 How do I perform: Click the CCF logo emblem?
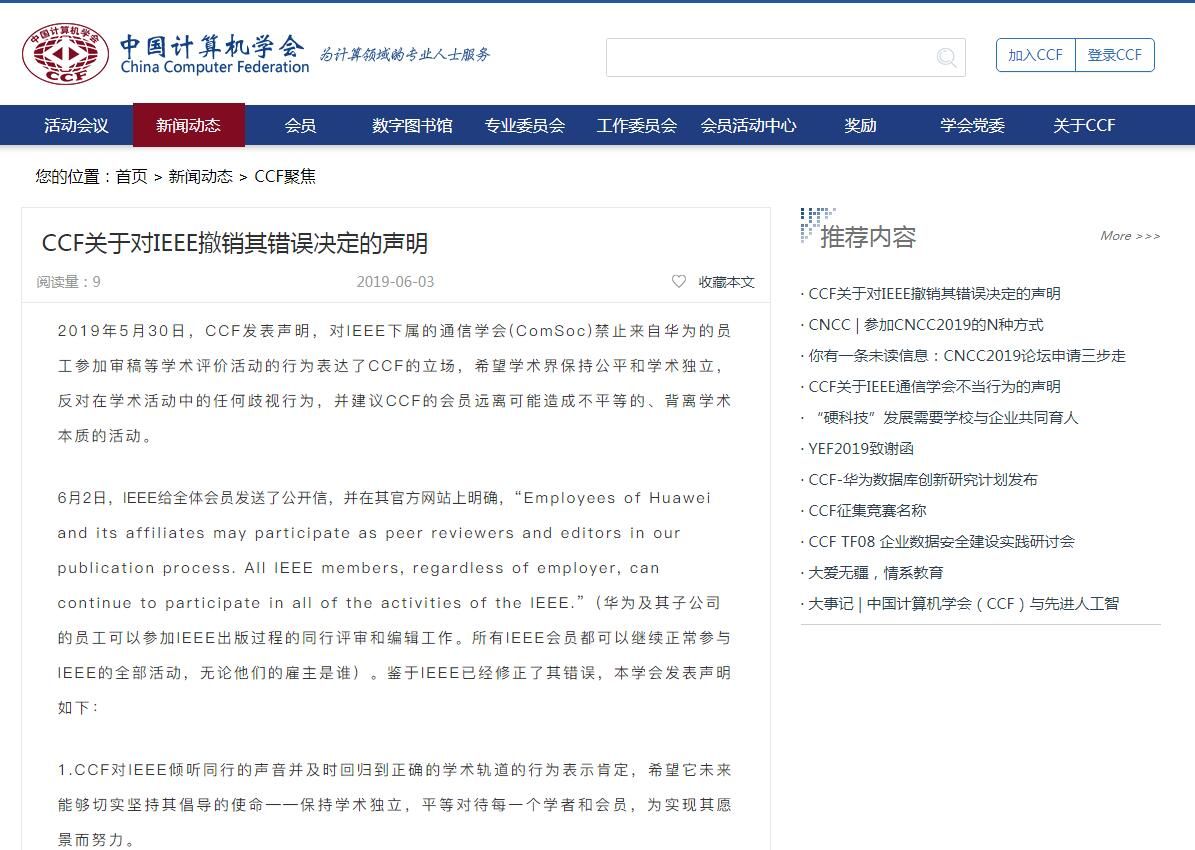point(66,54)
